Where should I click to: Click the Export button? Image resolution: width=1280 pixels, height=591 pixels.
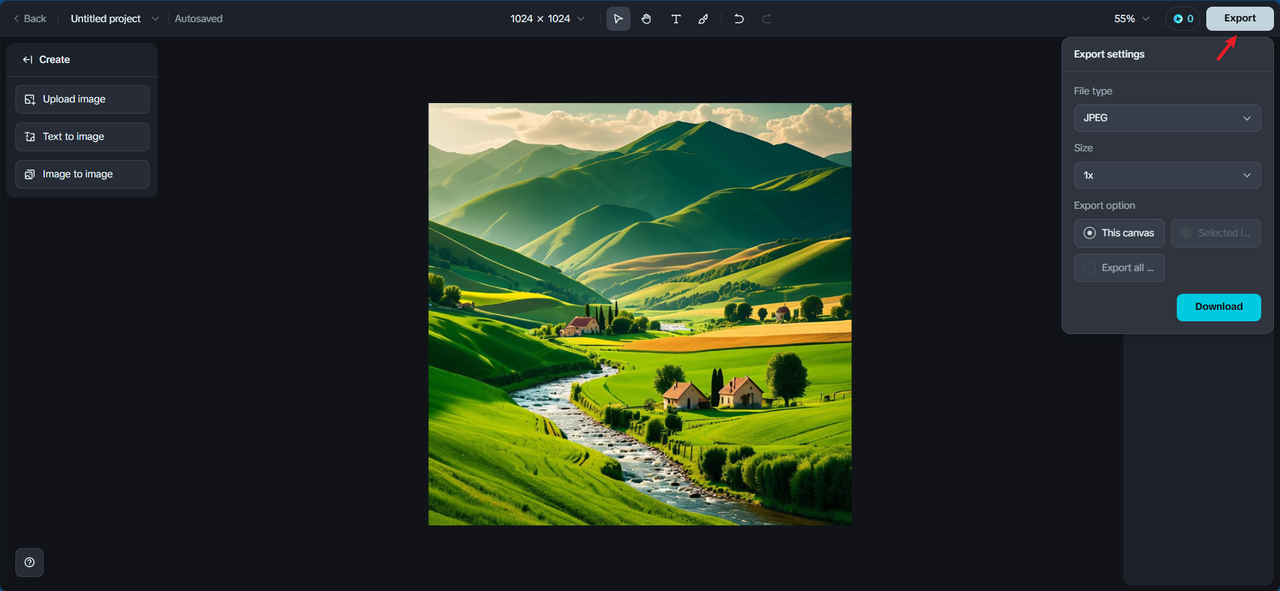point(1240,18)
